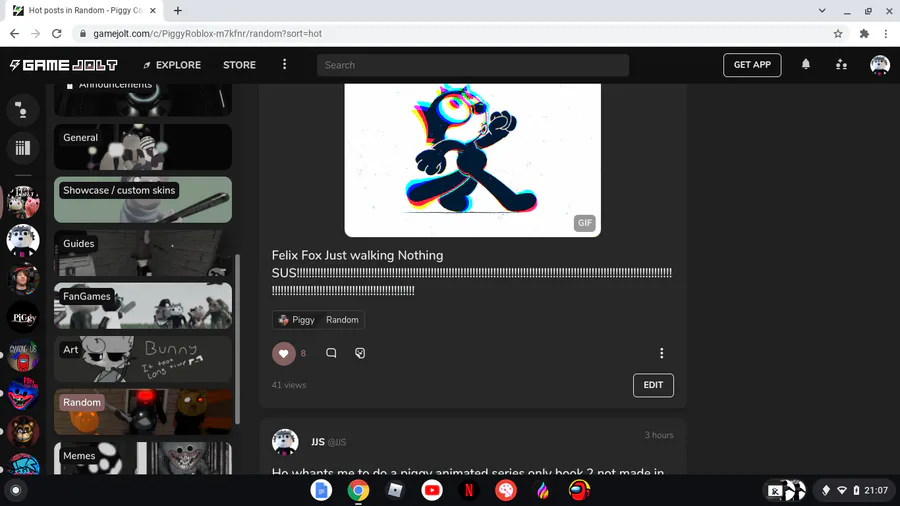Viewport: 900px width, 506px height.
Task: Open YouTube from the shelf
Action: pos(432,491)
